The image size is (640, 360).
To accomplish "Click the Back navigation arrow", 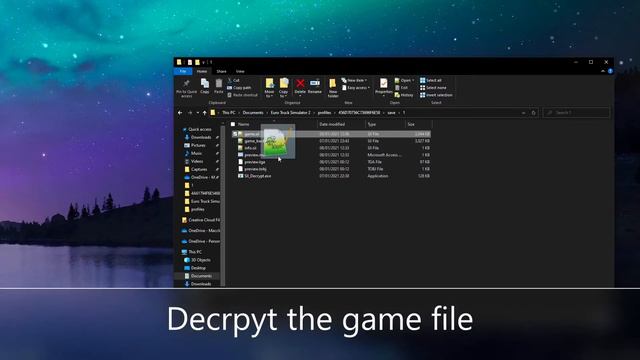I will click(180, 113).
